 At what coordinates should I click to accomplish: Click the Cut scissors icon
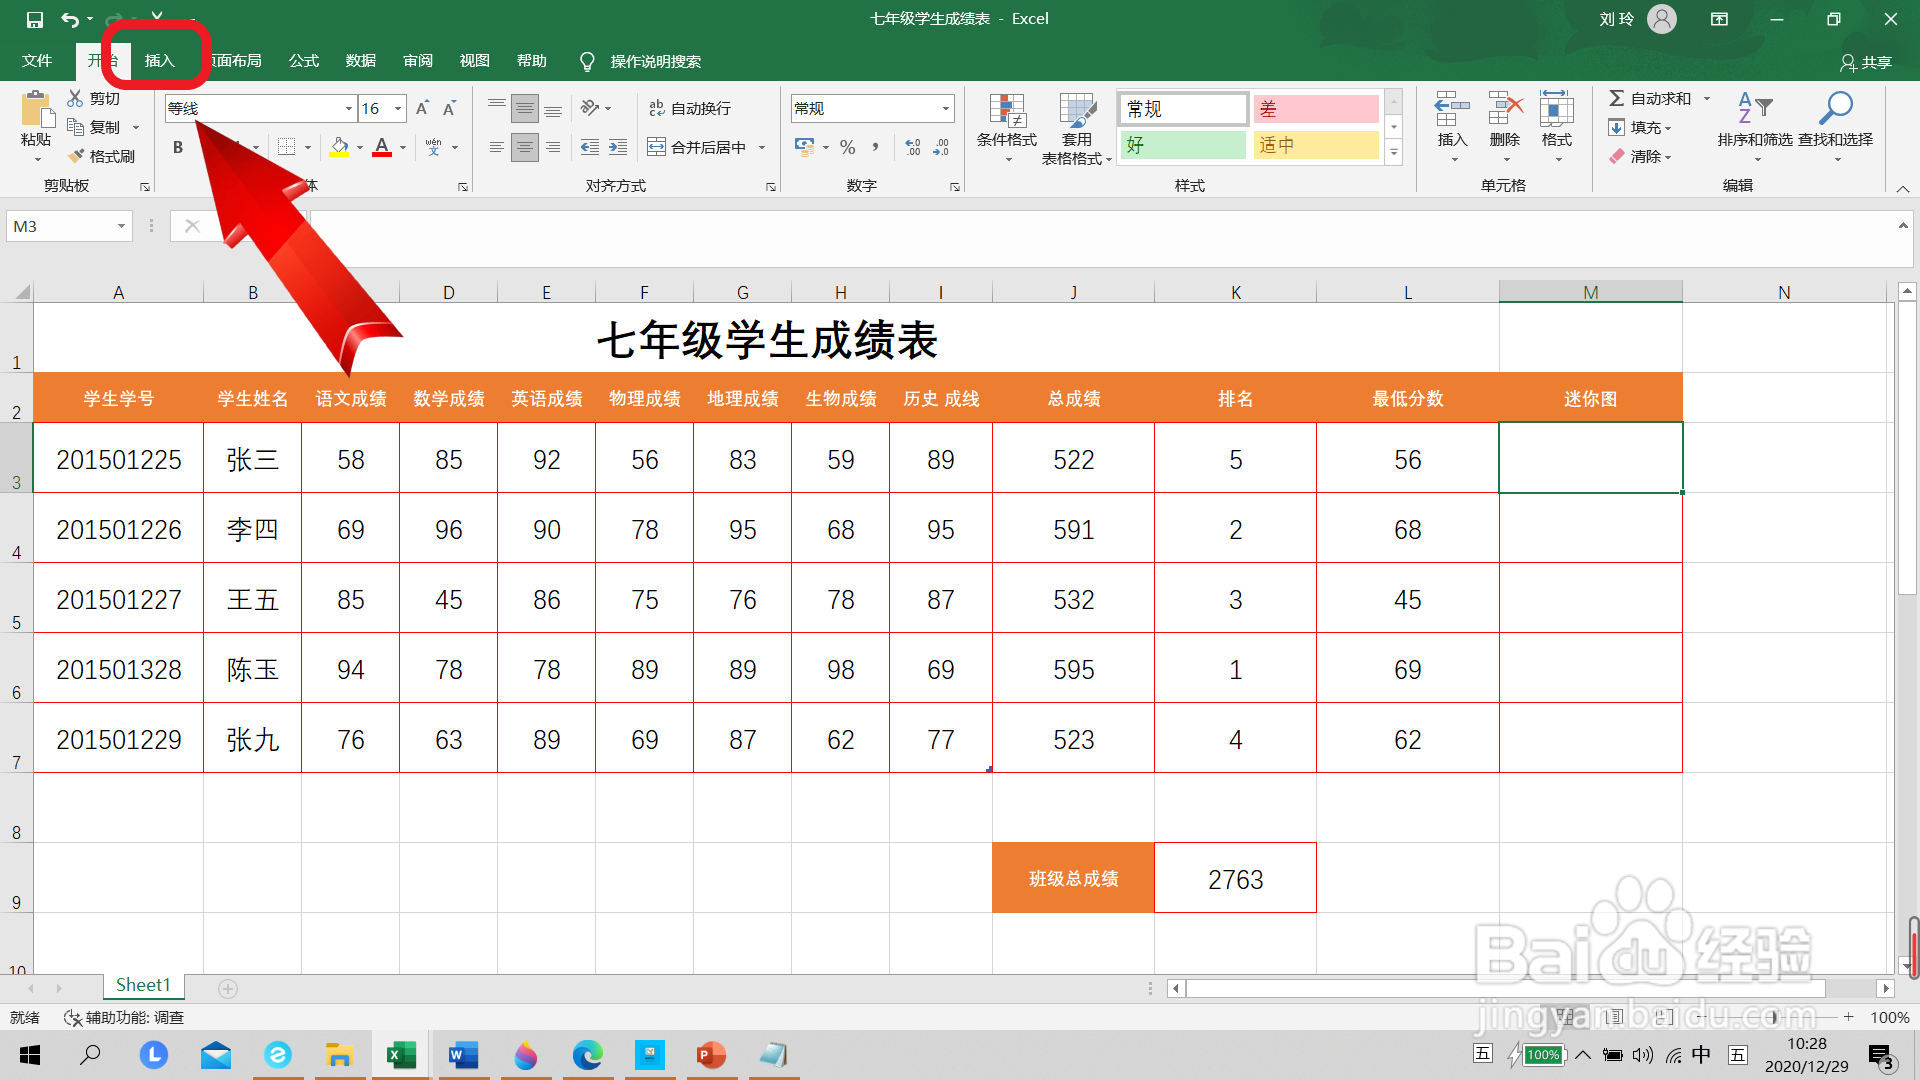tap(76, 98)
